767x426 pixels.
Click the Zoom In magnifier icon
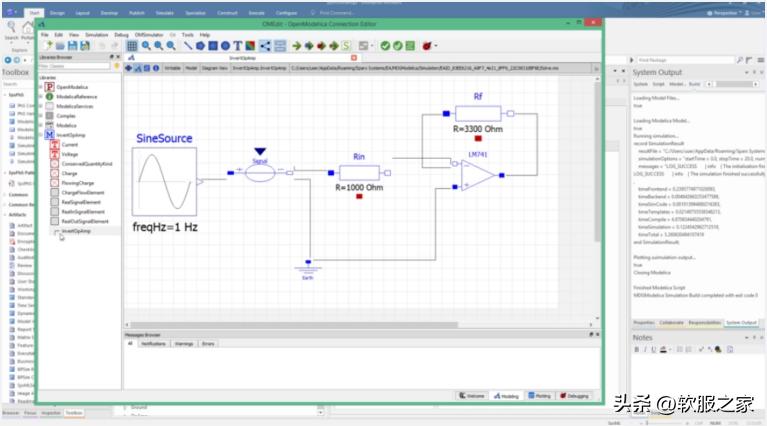[146, 45]
